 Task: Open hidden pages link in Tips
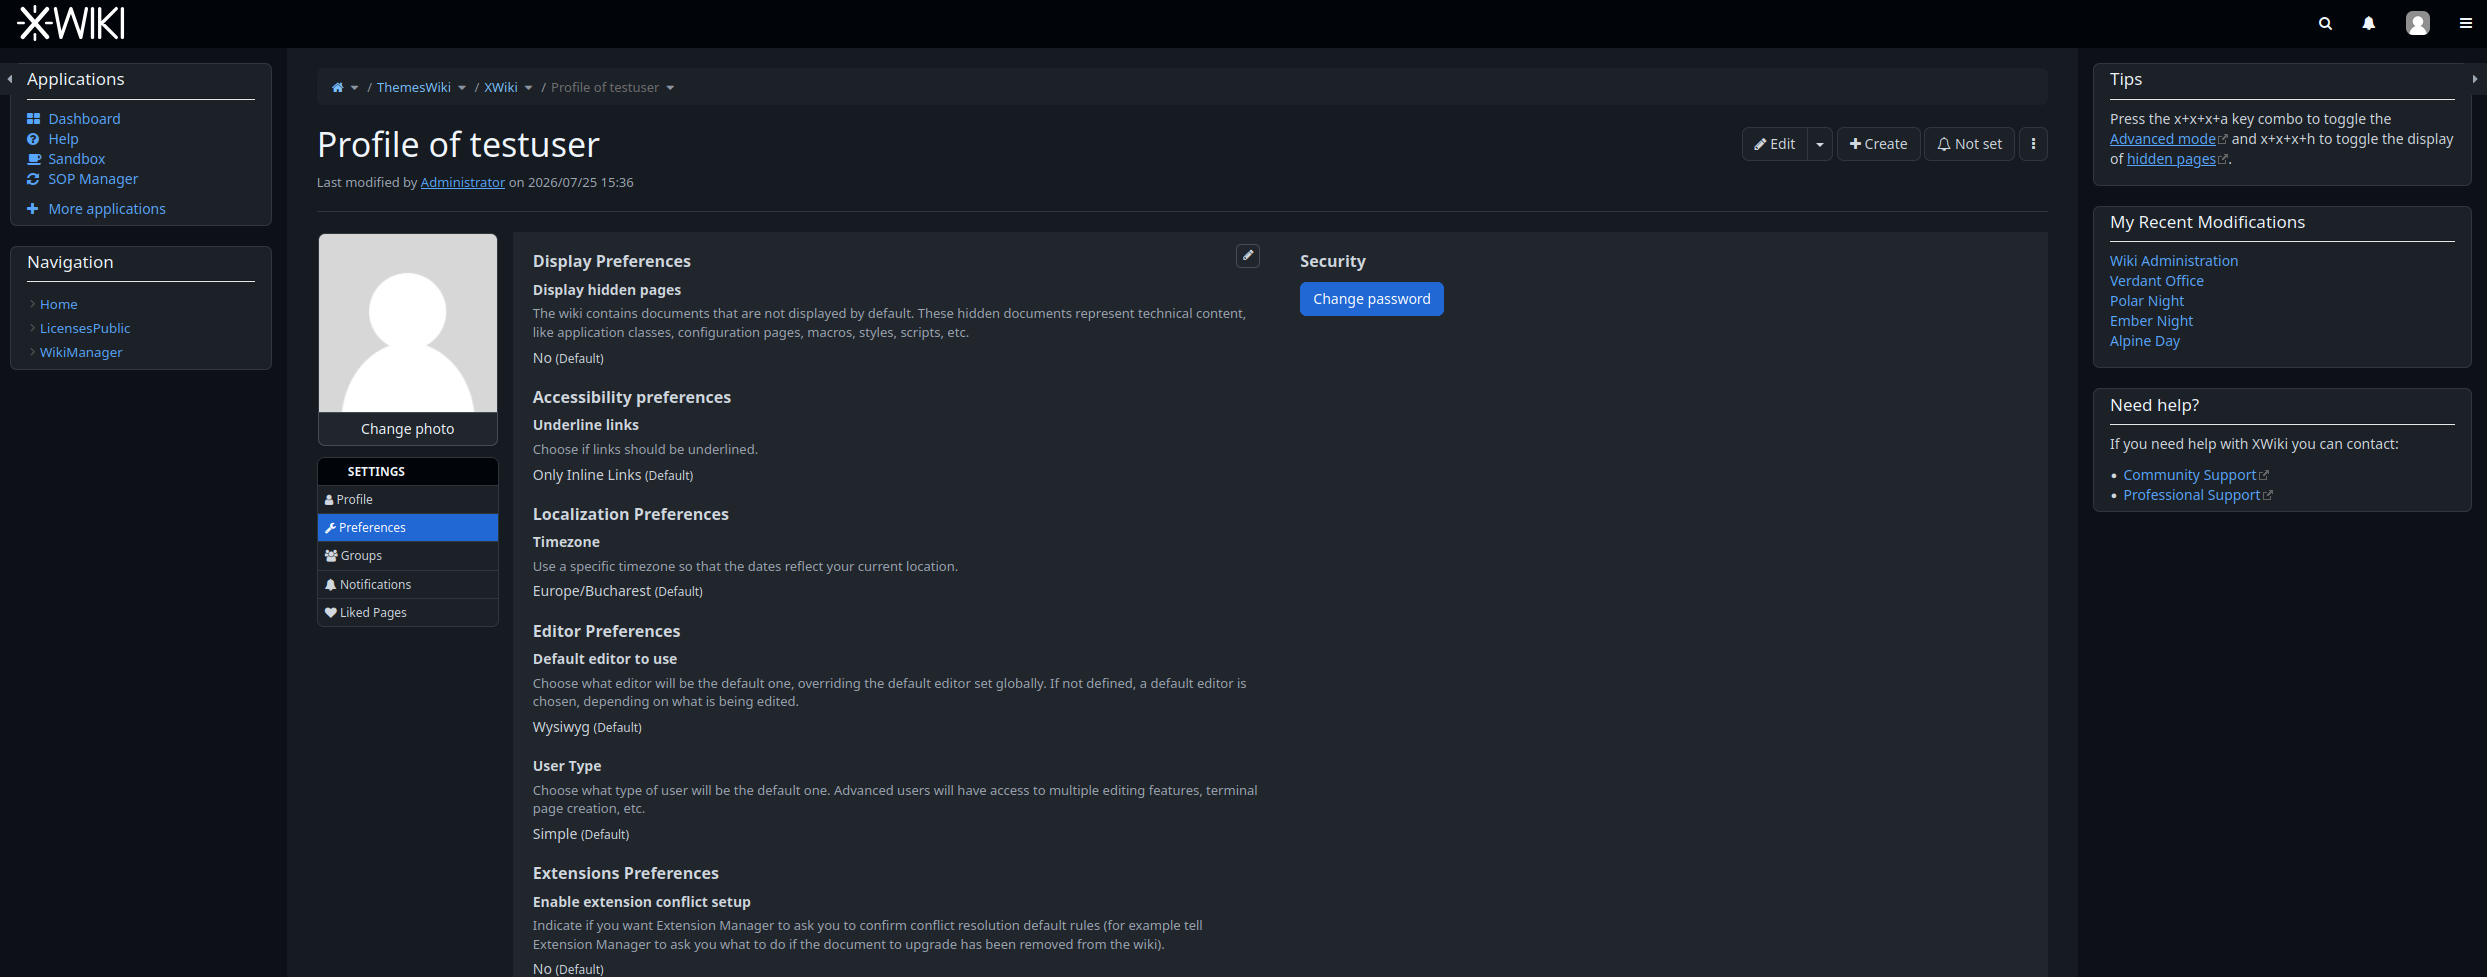tap(2171, 160)
